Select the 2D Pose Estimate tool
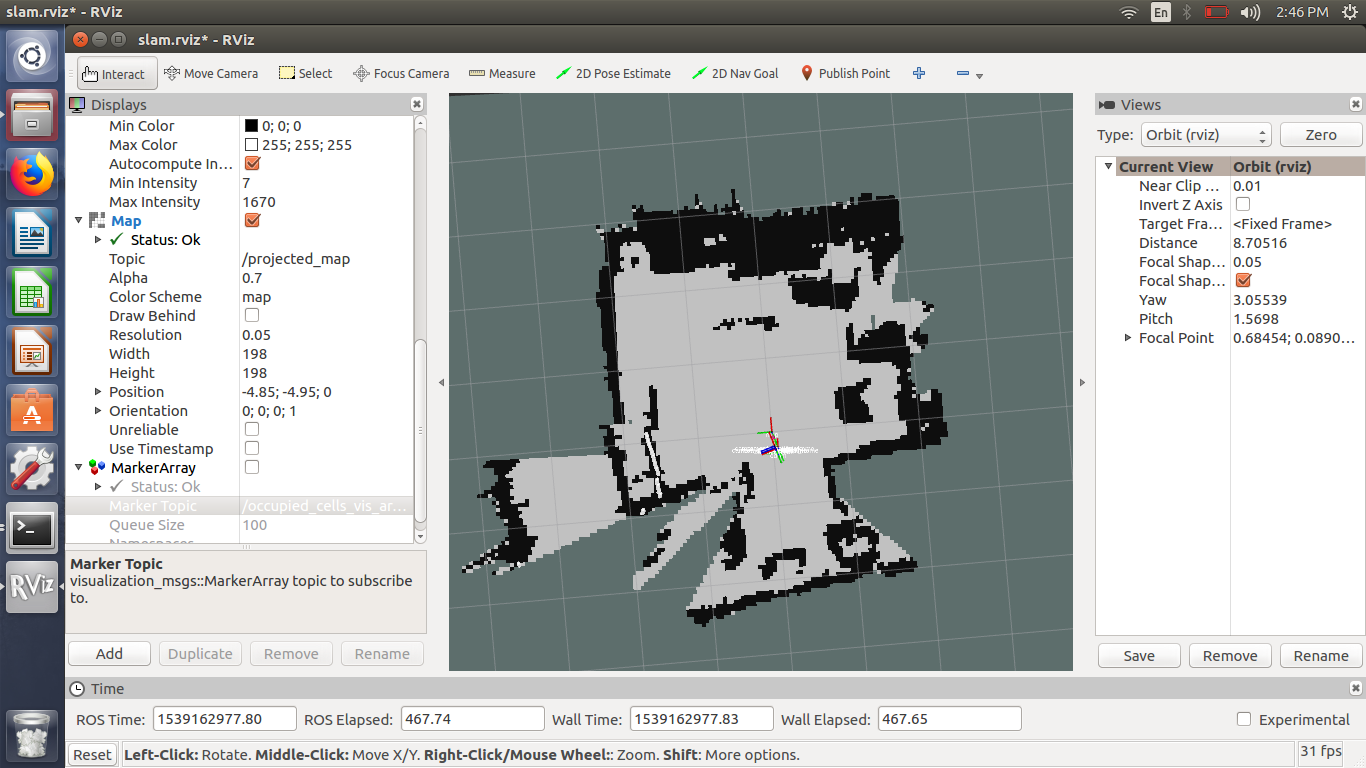The image size is (1366, 768). tap(613, 73)
